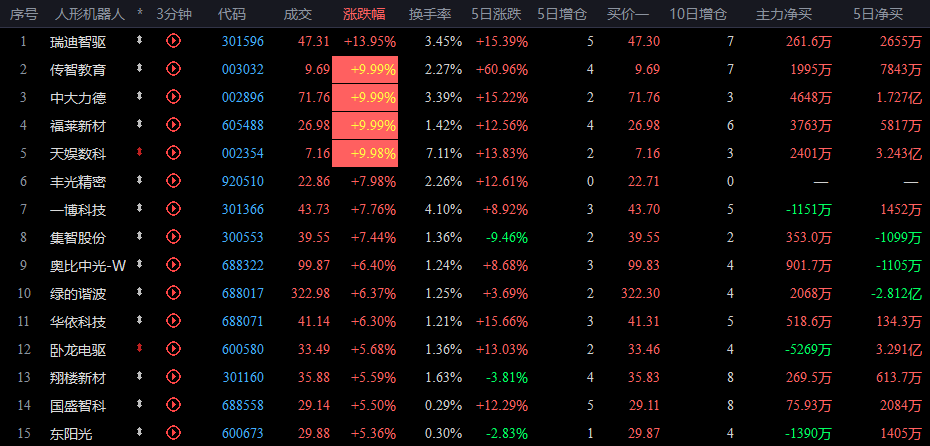
Task: Click the red marker icon beside 卧龙电驱
Action: coord(140,349)
